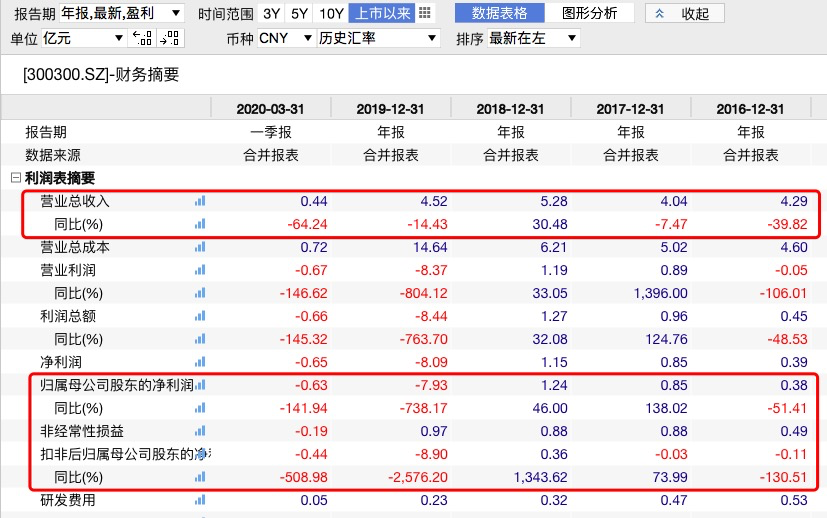This screenshot has height=518, width=827.
Task: Click the increase decimal places icon
Action: (169, 38)
